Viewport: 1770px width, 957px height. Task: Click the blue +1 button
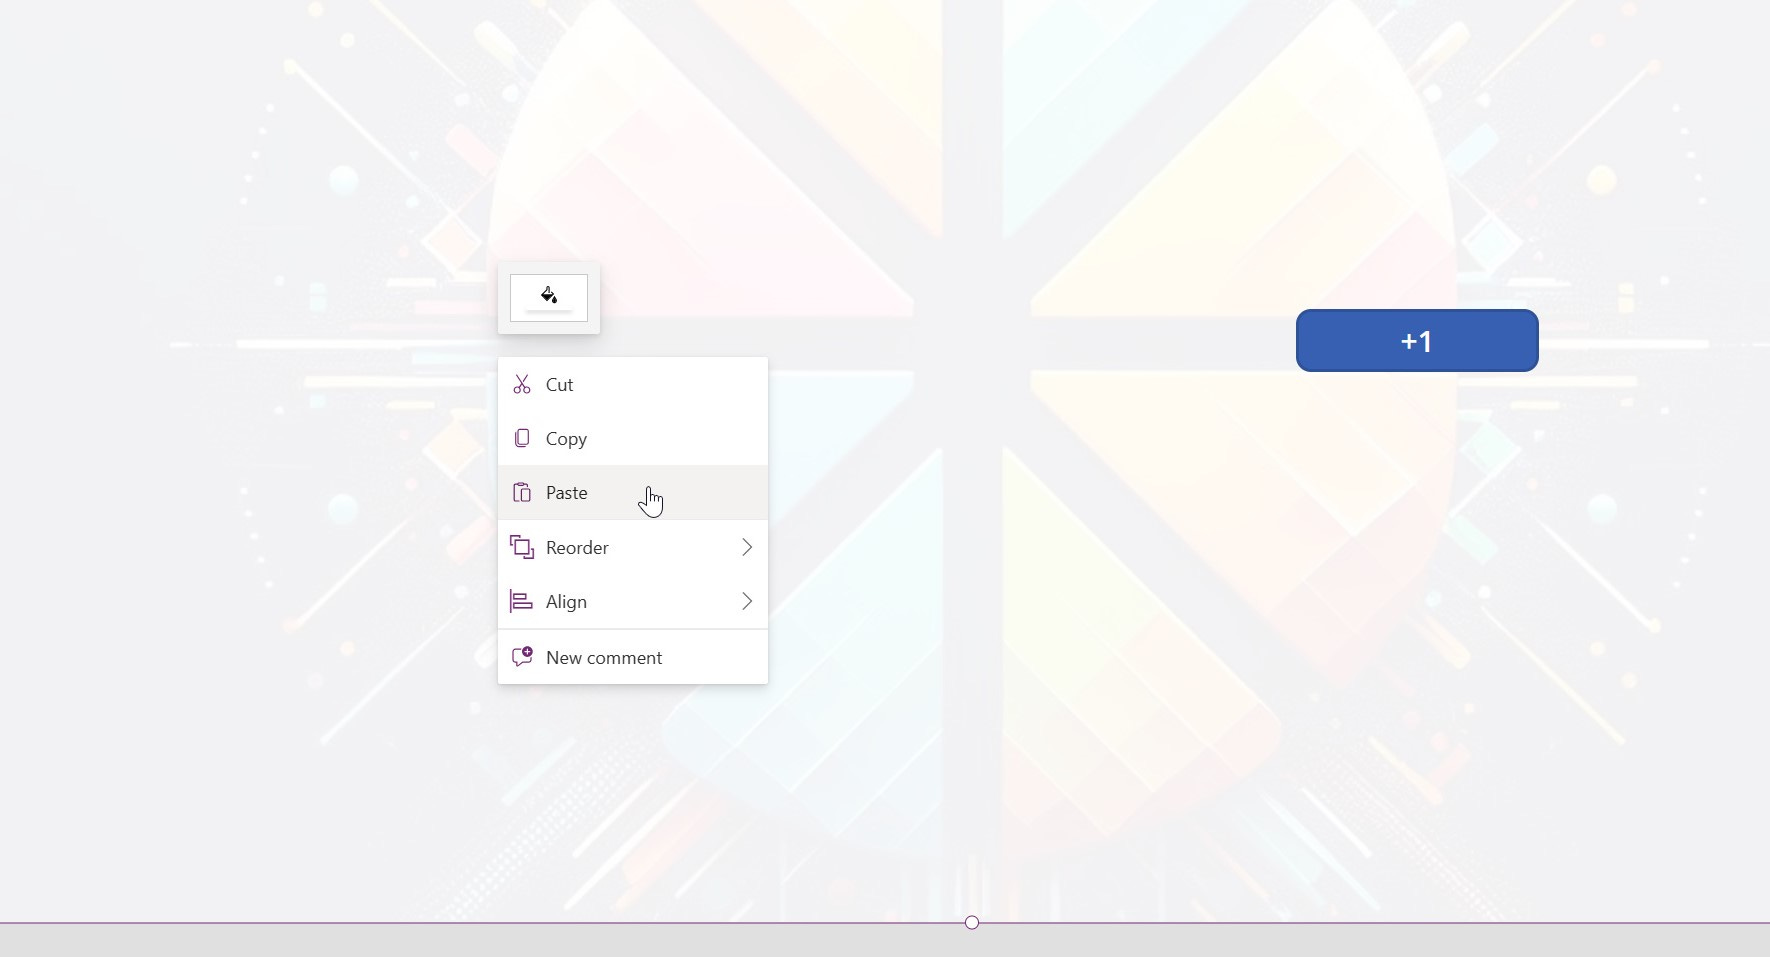(x=1417, y=341)
